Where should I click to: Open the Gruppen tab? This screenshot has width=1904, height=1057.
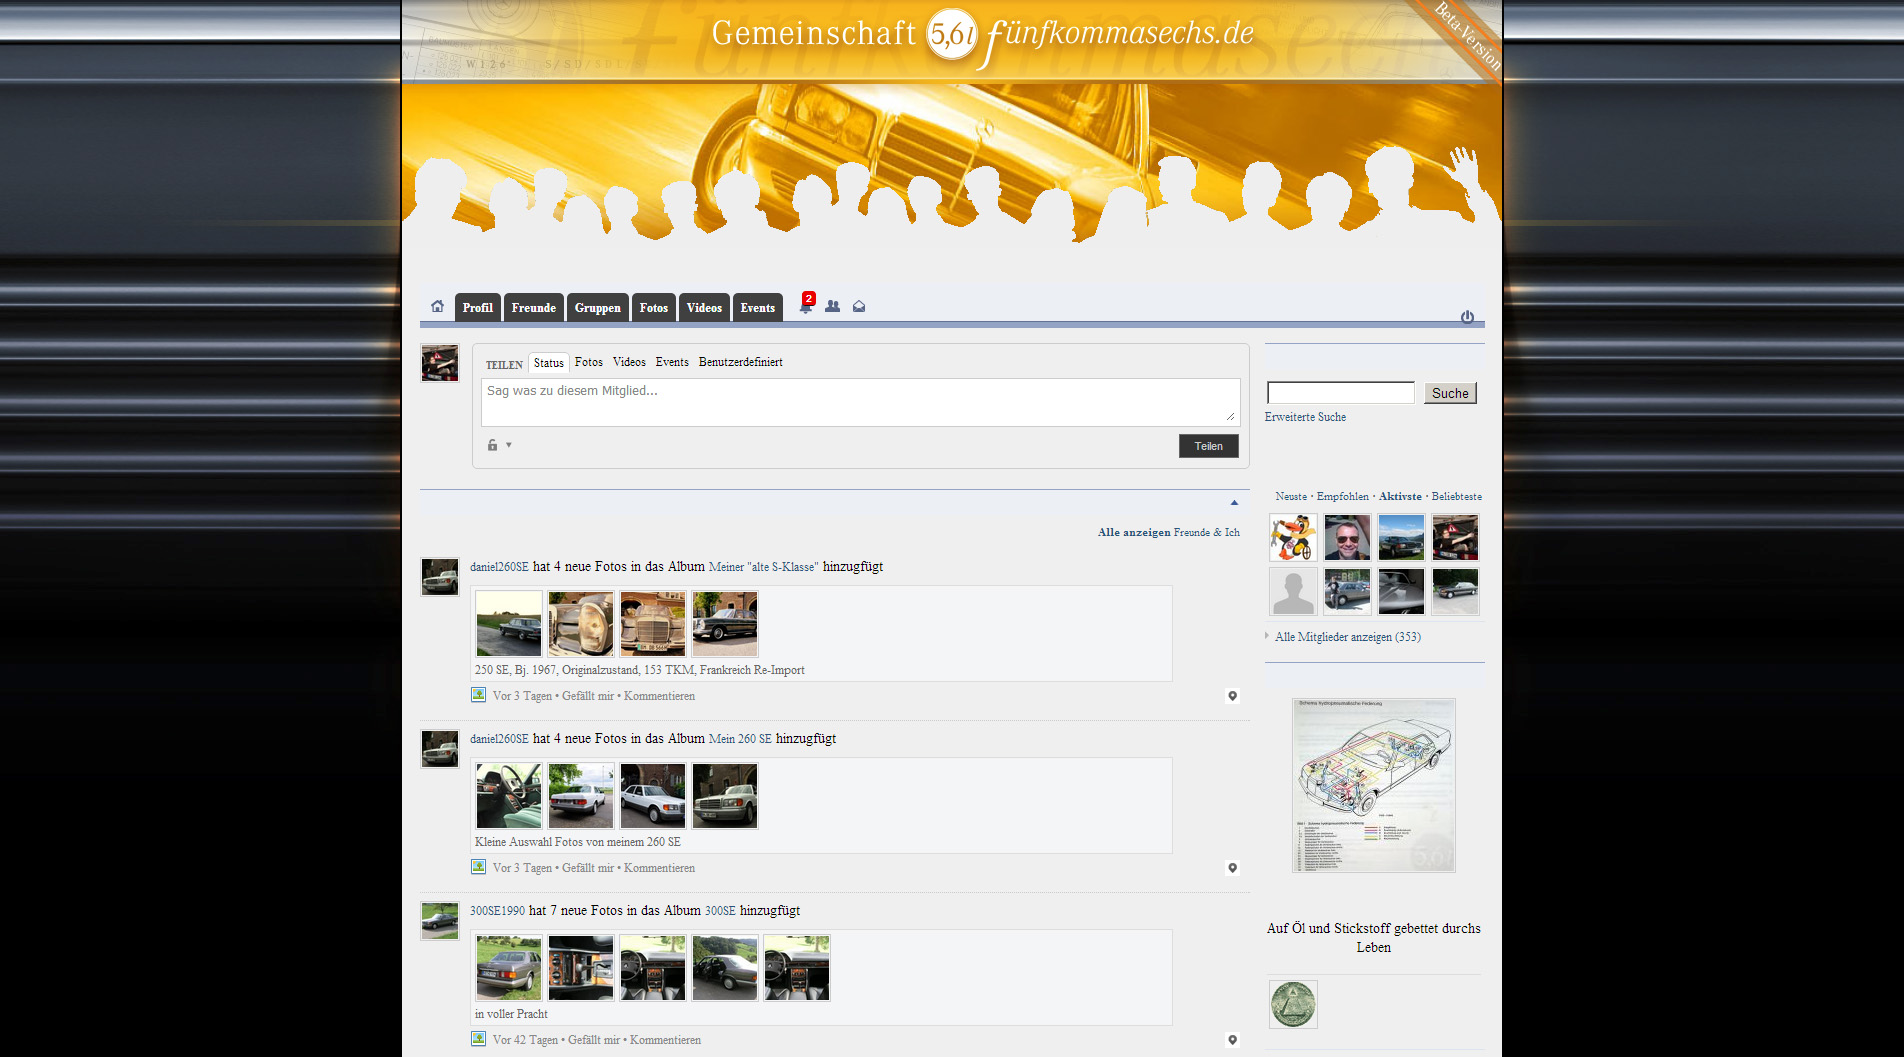coord(597,308)
